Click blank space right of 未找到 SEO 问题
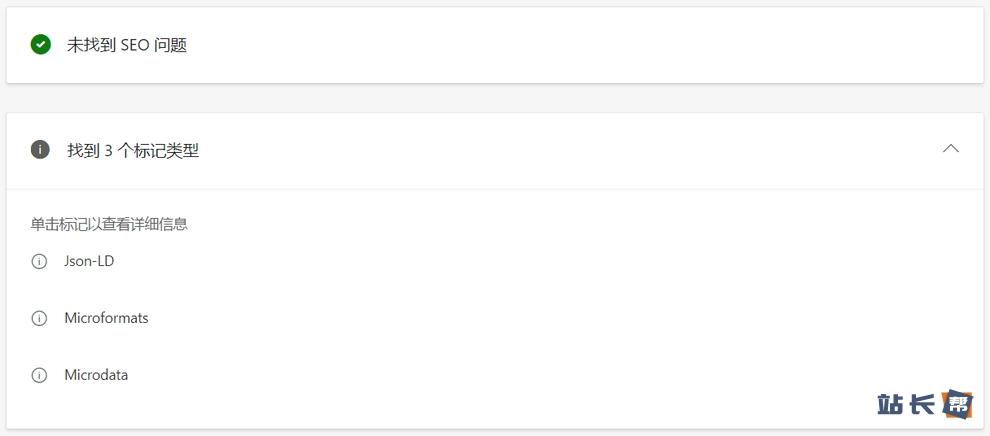990x436 pixels. click(x=600, y=45)
